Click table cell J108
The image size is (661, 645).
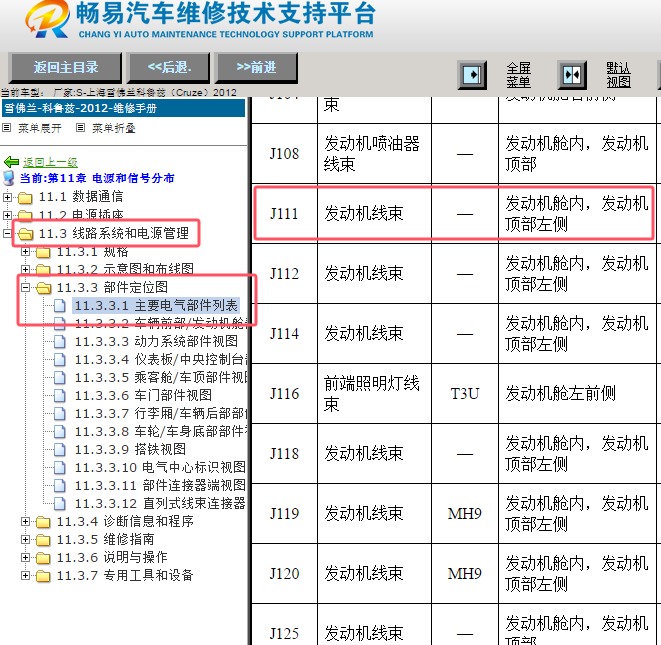[284, 153]
